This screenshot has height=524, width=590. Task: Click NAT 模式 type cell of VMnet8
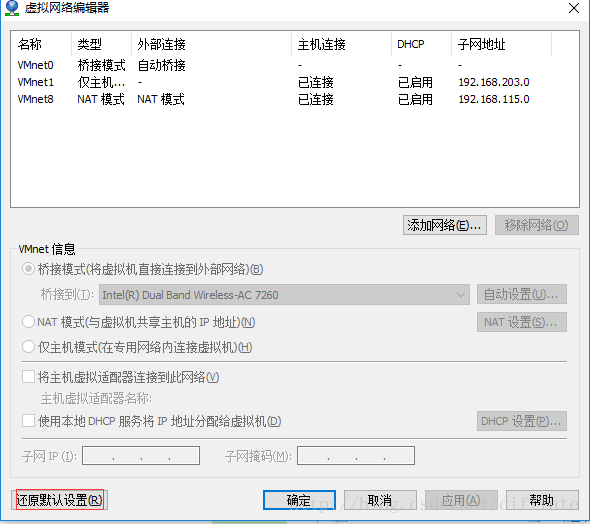[101, 99]
